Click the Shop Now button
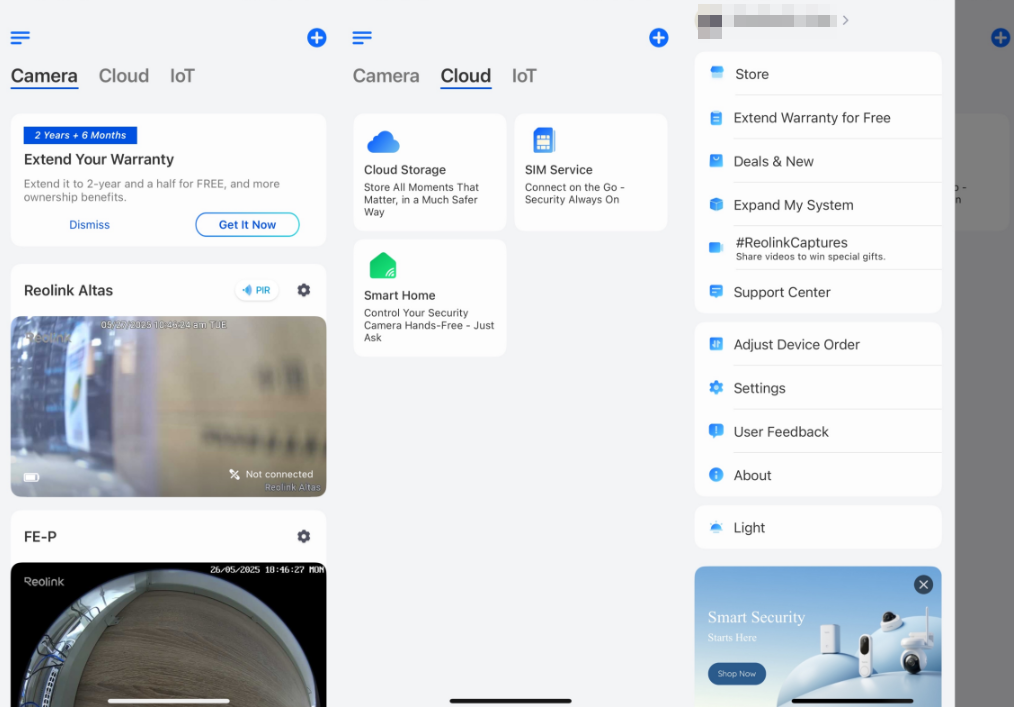This screenshot has height=707, width=1014. (x=737, y=673)
